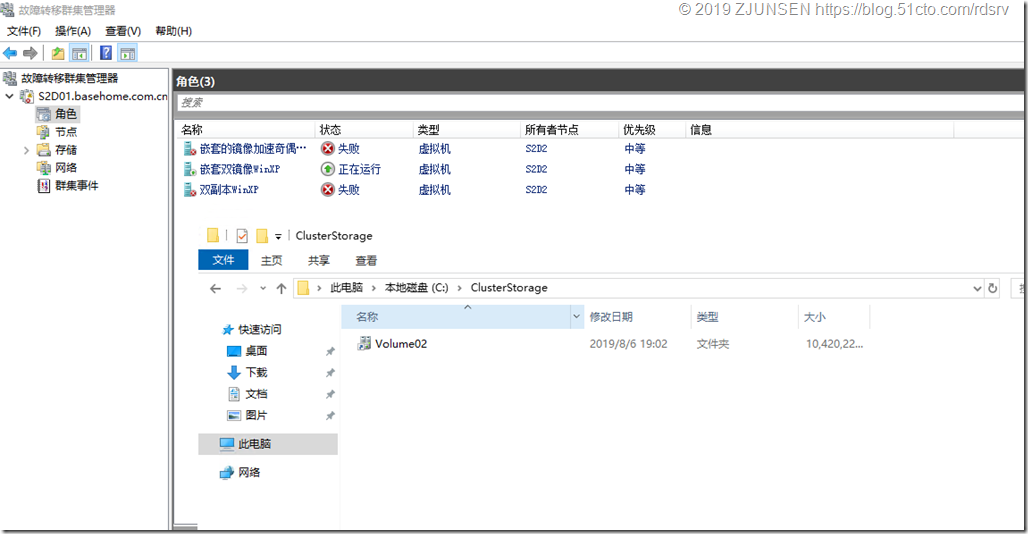Select the S2D01.basehome.com.cn cluster

click(x=103, y=96)
